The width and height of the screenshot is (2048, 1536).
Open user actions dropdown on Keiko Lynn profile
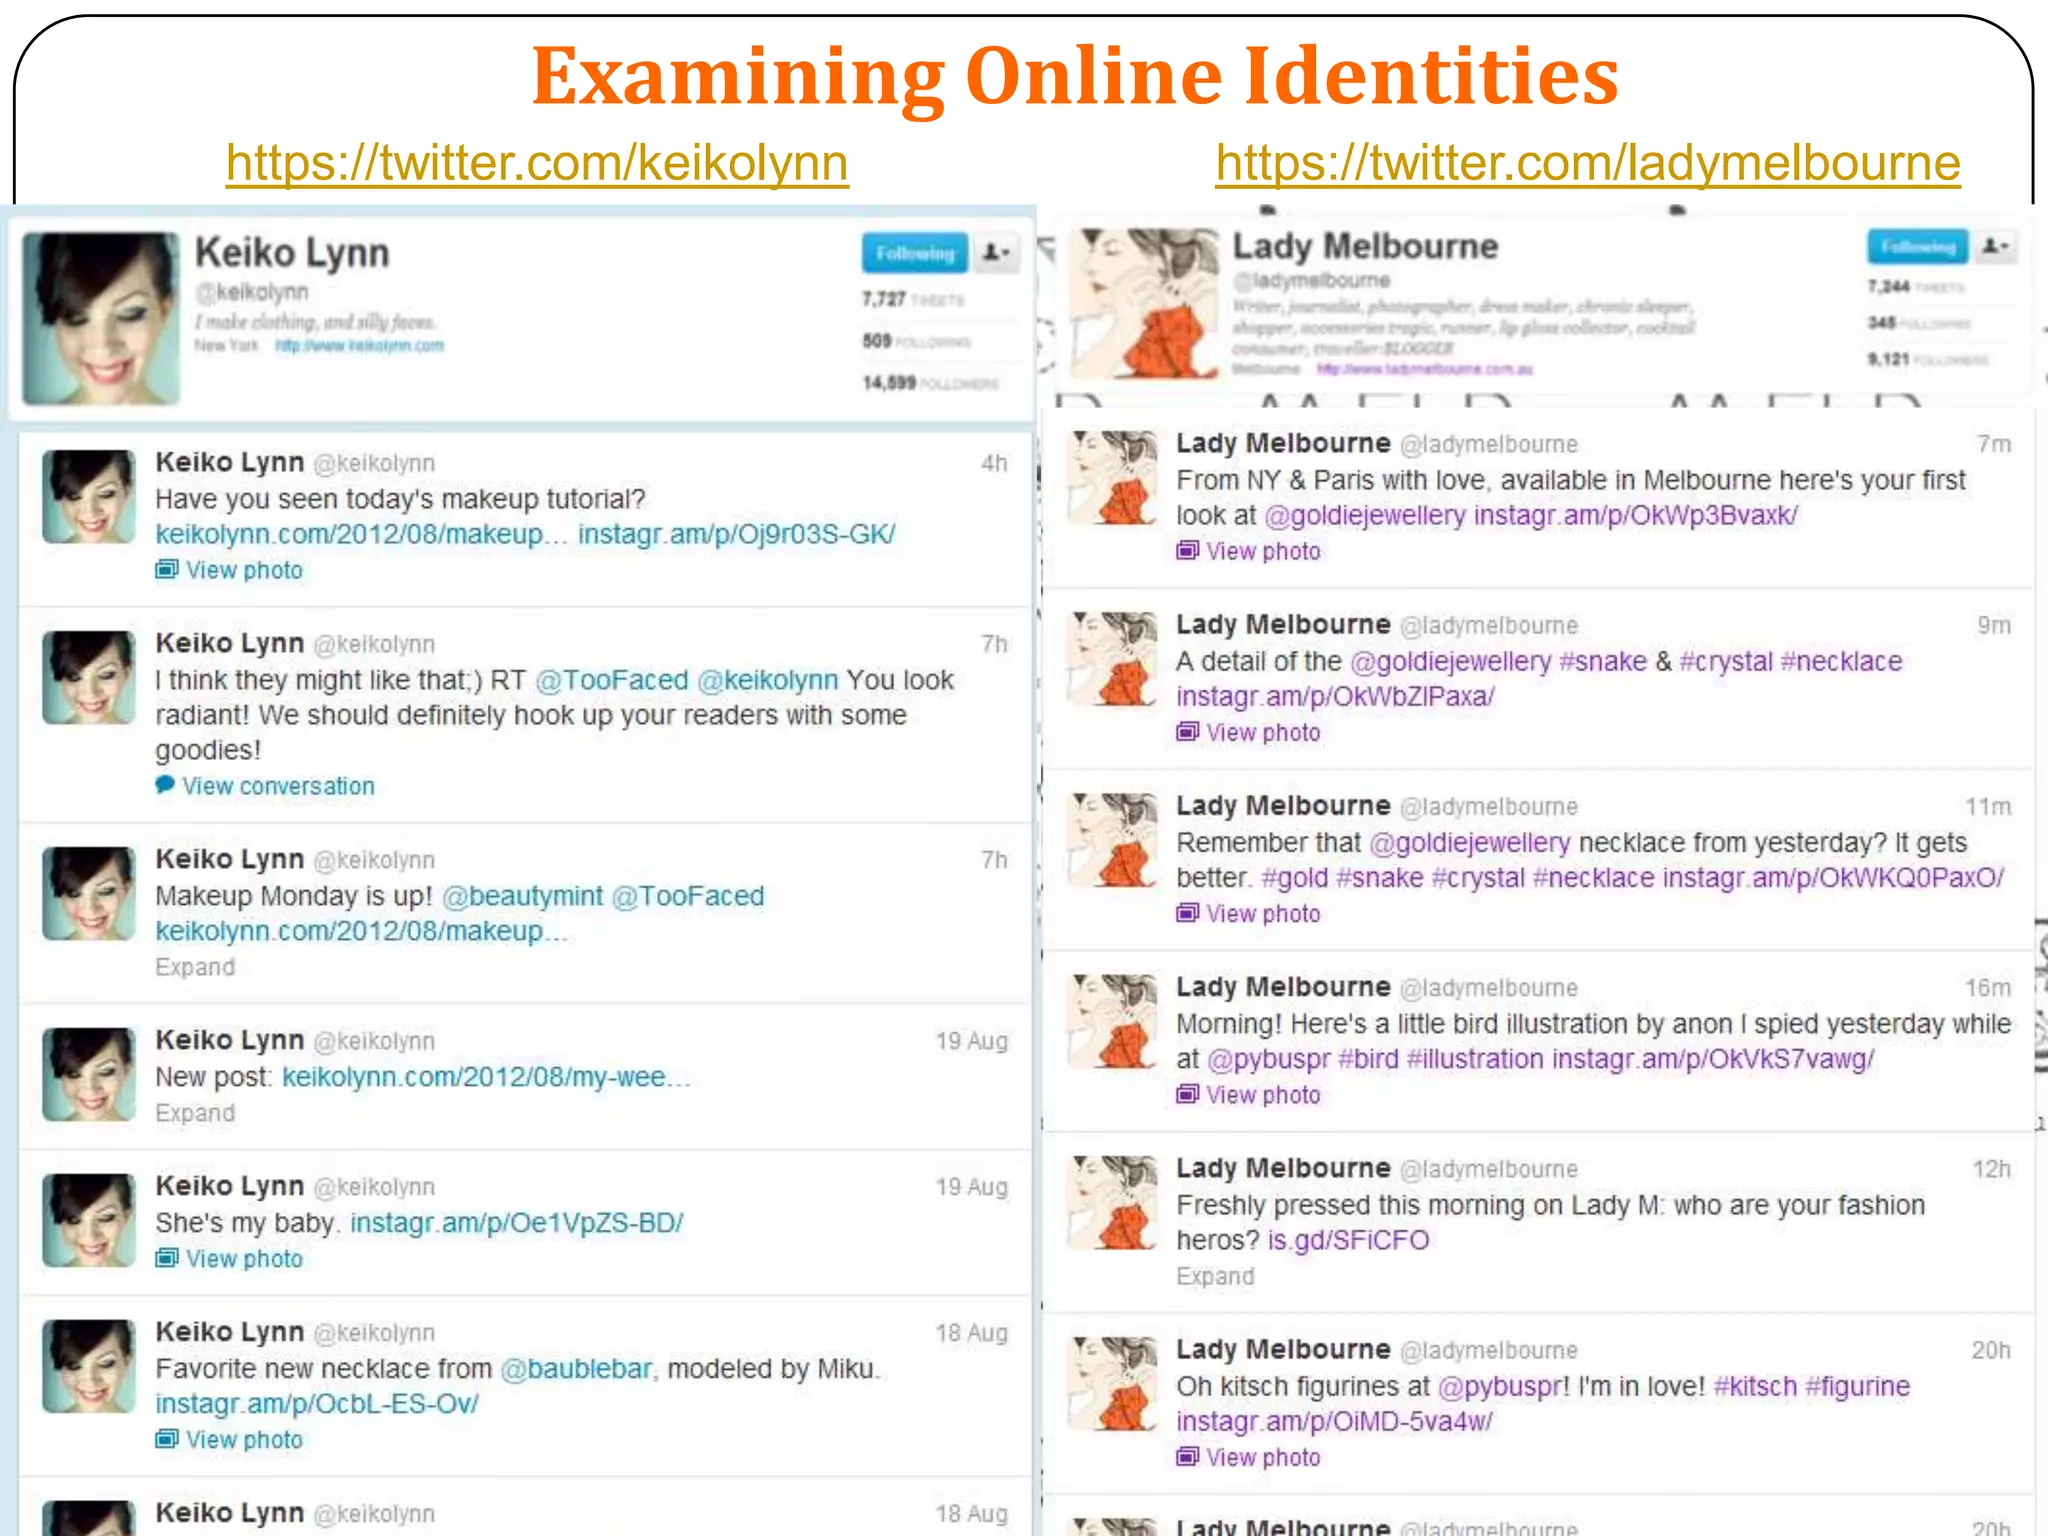(x=997, y=253)
